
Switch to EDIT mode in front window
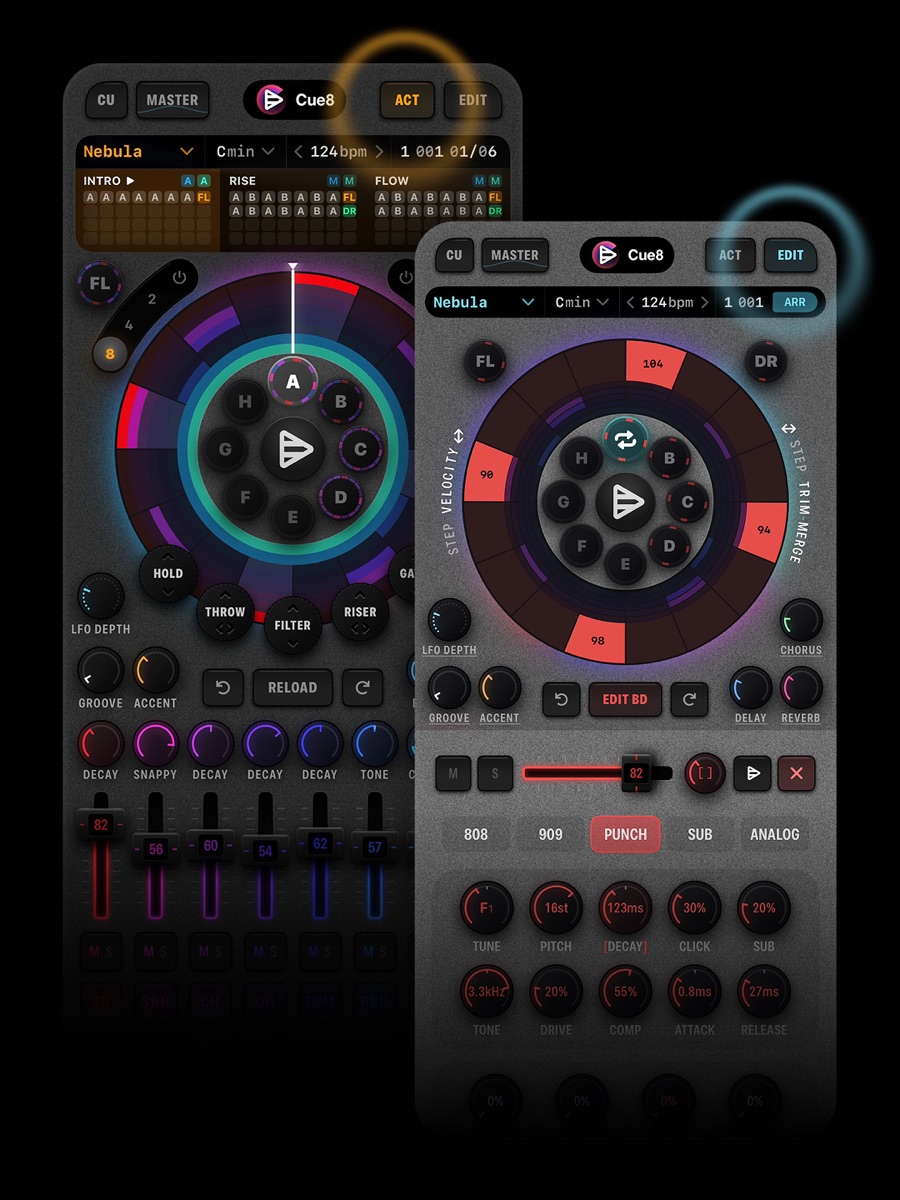[790, 255]
